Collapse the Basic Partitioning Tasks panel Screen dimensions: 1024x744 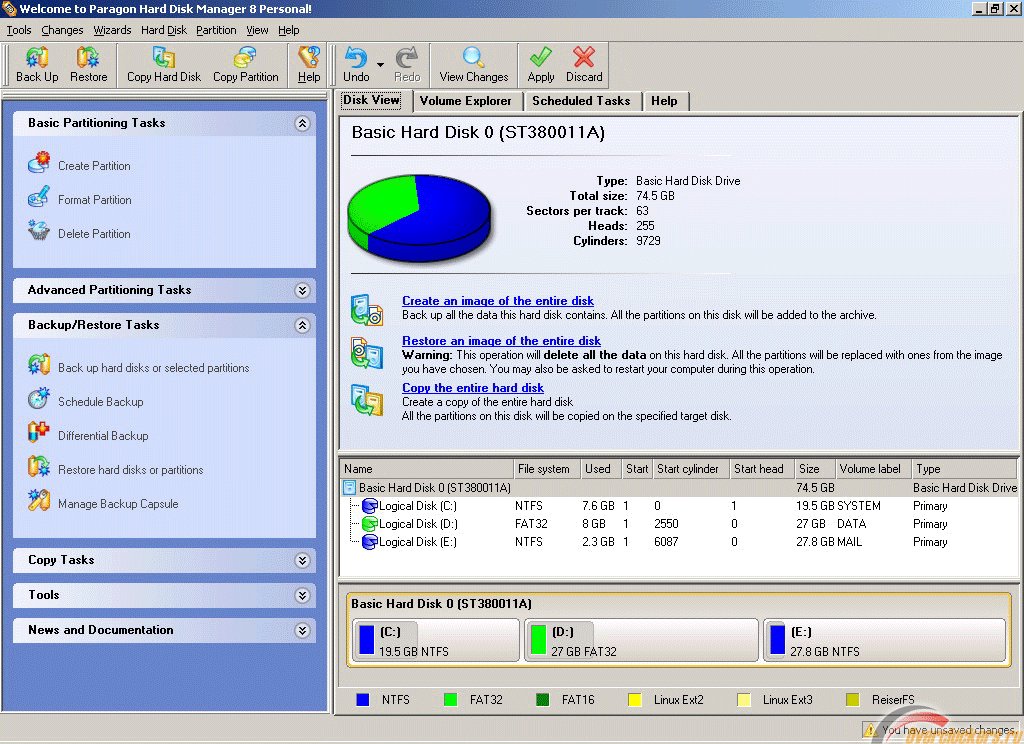coord(302,124)
